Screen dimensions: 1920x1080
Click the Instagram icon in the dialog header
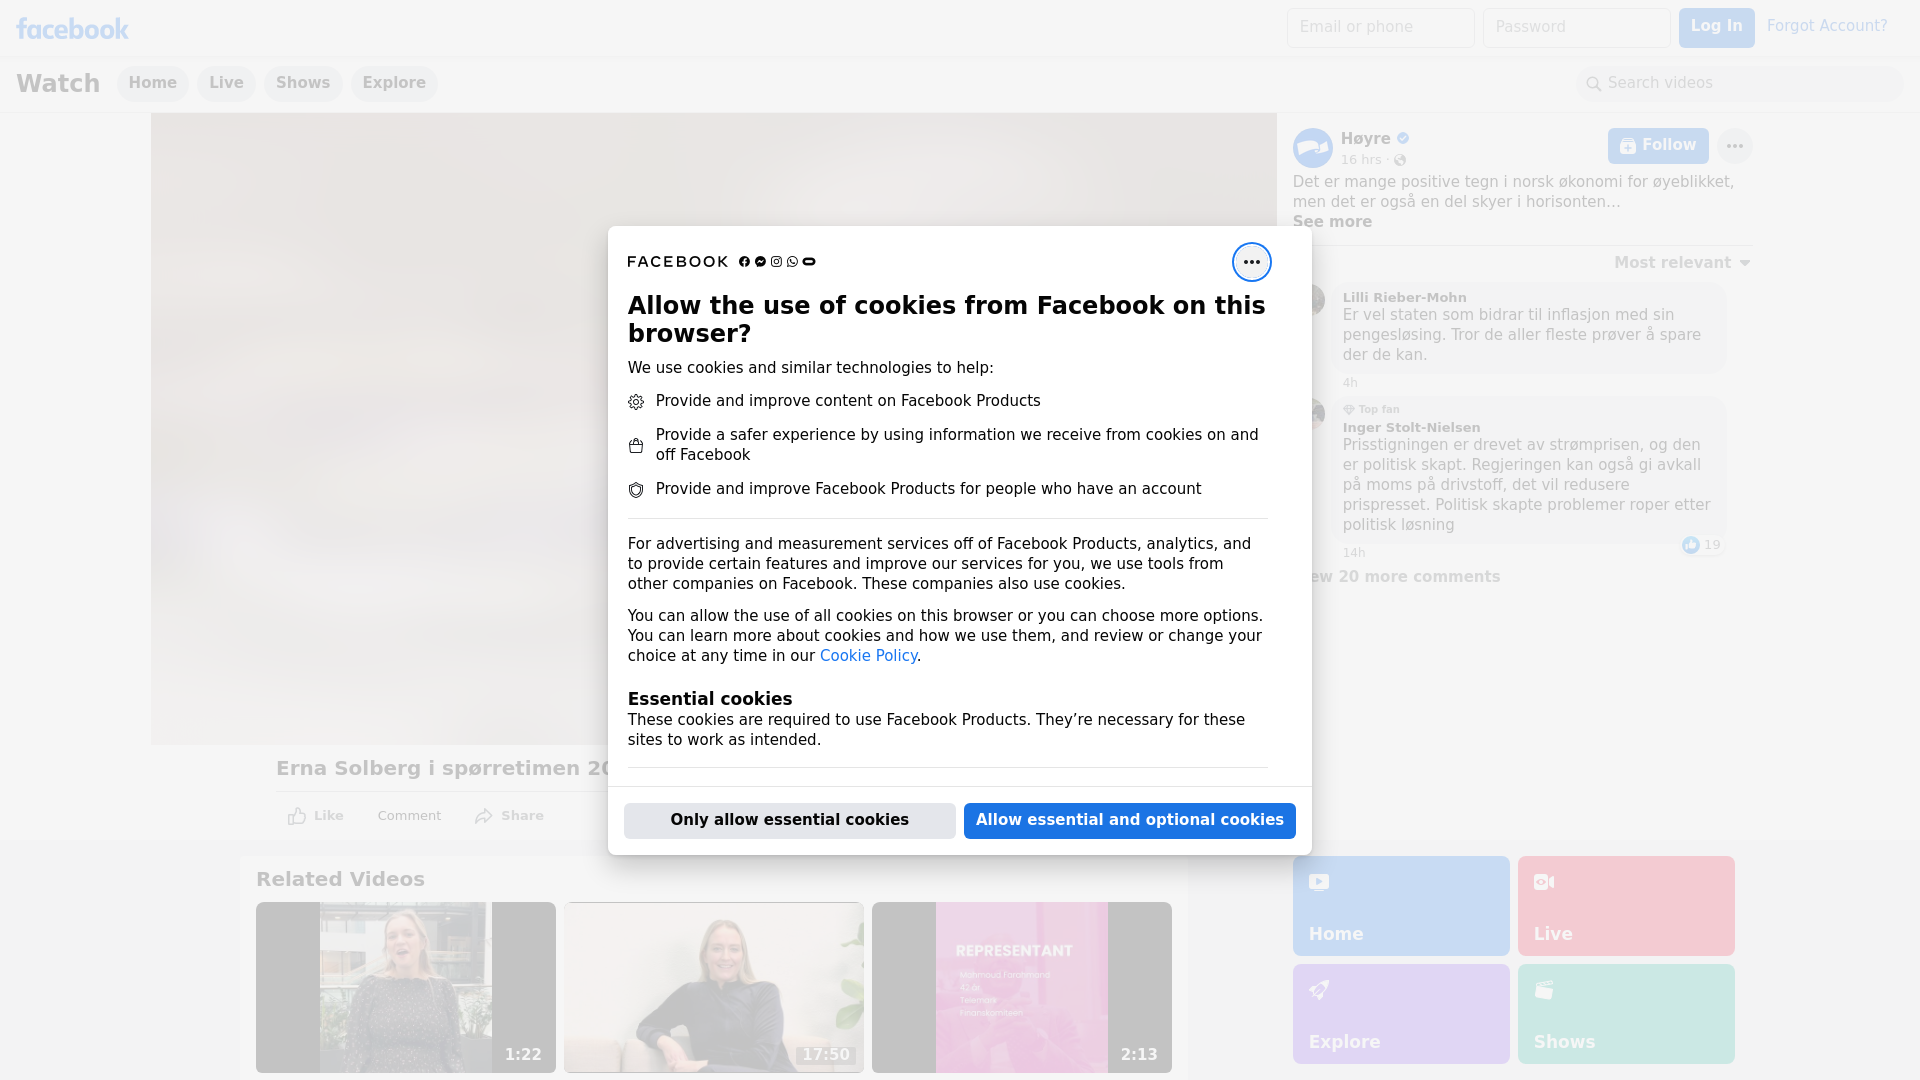[x=776, y=262]
